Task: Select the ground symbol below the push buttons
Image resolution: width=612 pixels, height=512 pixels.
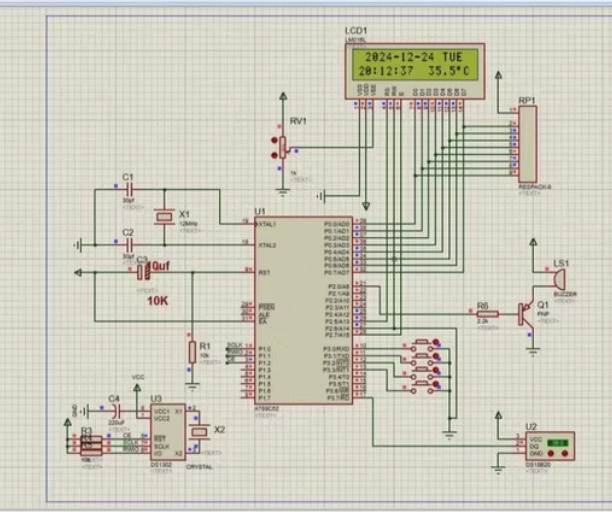Action: pyautogui.click(x=449, y=435)
